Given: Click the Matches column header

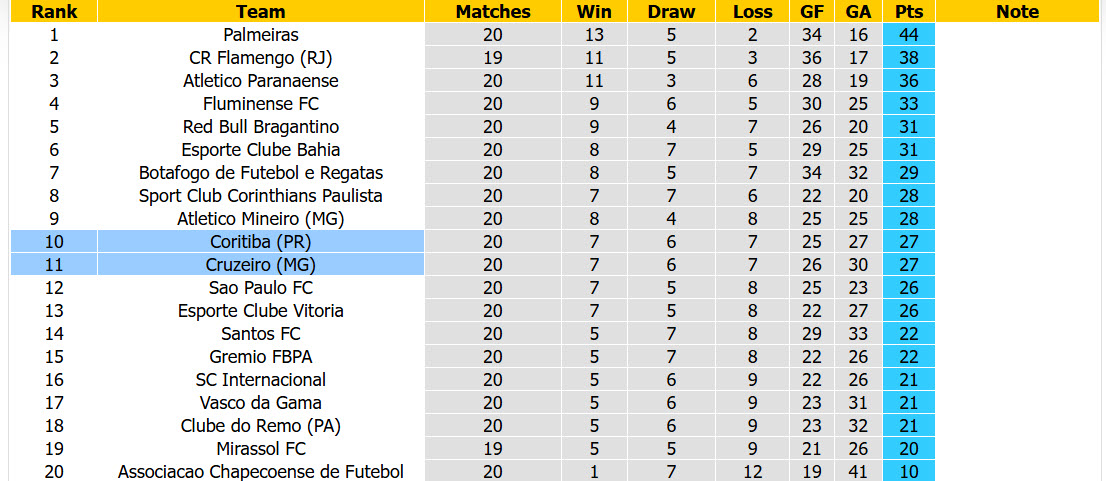Looking at the screenshot, I should pyautogui.click(x=493, y=11).
